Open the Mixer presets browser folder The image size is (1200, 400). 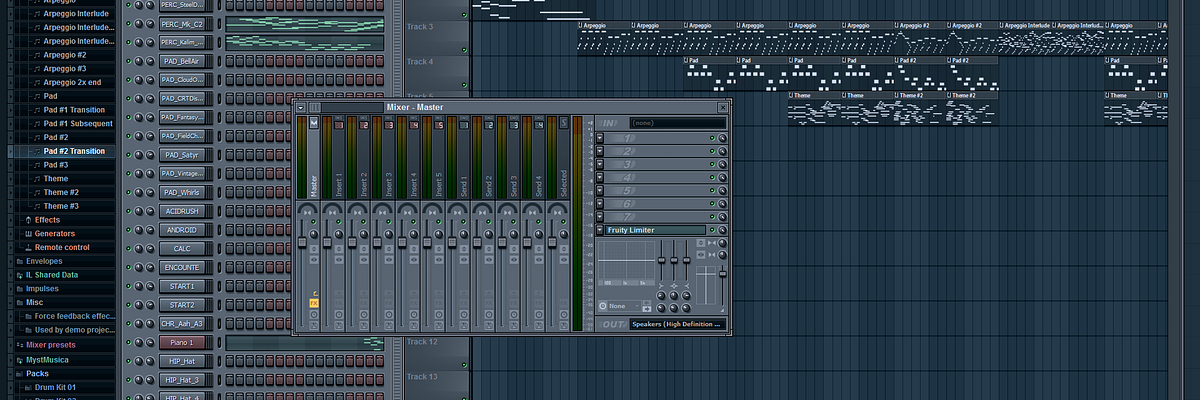50,344
